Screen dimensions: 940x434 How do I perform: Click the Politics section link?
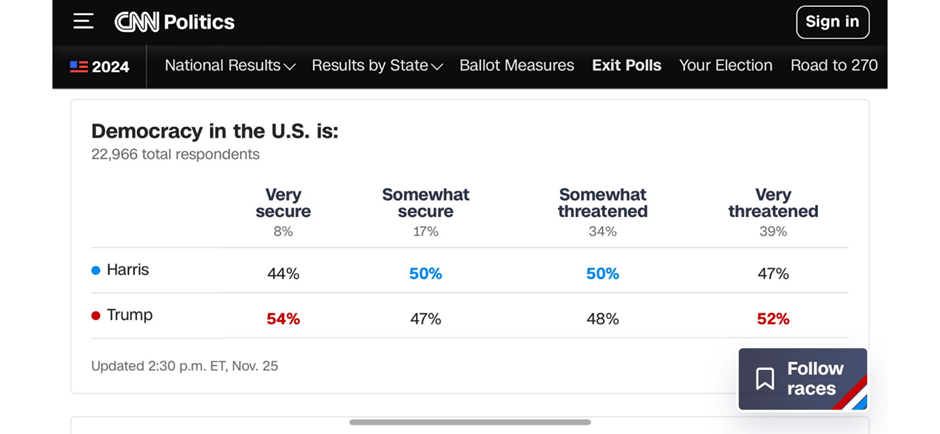point(199,22)
